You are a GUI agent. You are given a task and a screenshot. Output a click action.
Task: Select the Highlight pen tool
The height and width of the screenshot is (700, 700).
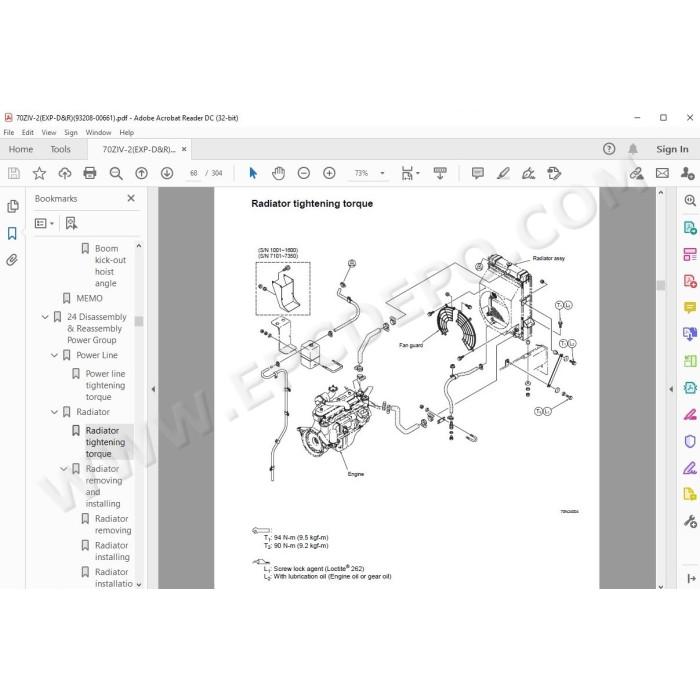[x=503, y=173]
